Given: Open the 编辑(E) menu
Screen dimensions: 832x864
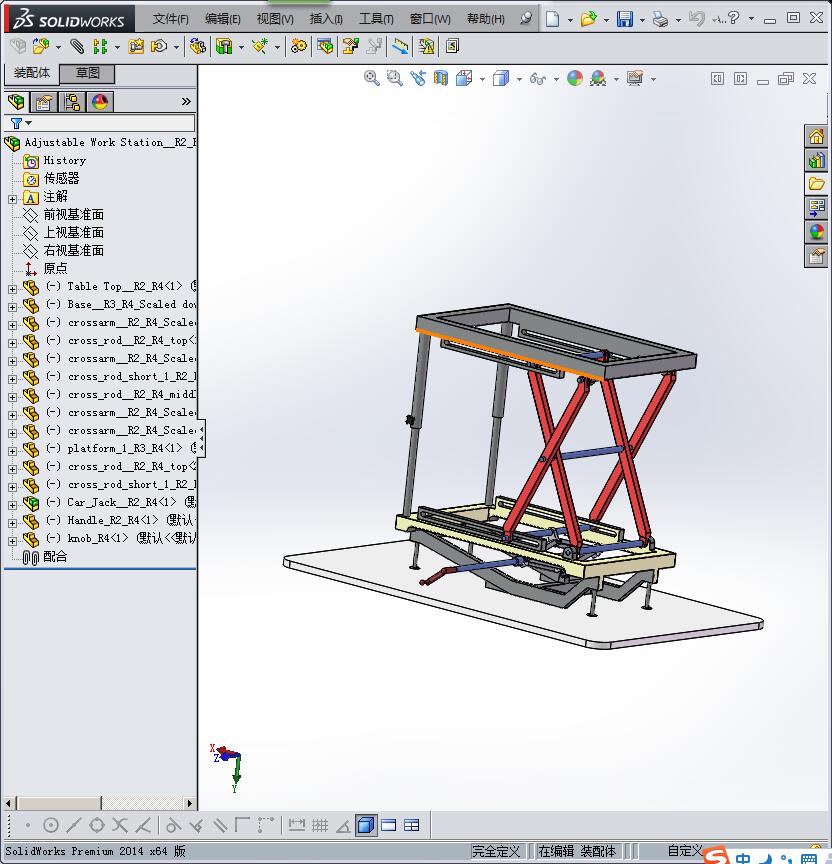Looking at the screenshot, I should 223,19.
